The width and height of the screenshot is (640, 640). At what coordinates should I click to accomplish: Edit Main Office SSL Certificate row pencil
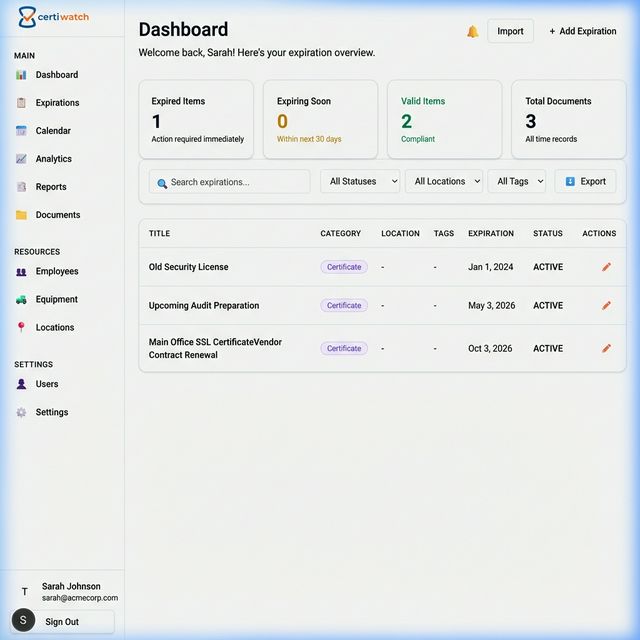(x=606, y=348)
